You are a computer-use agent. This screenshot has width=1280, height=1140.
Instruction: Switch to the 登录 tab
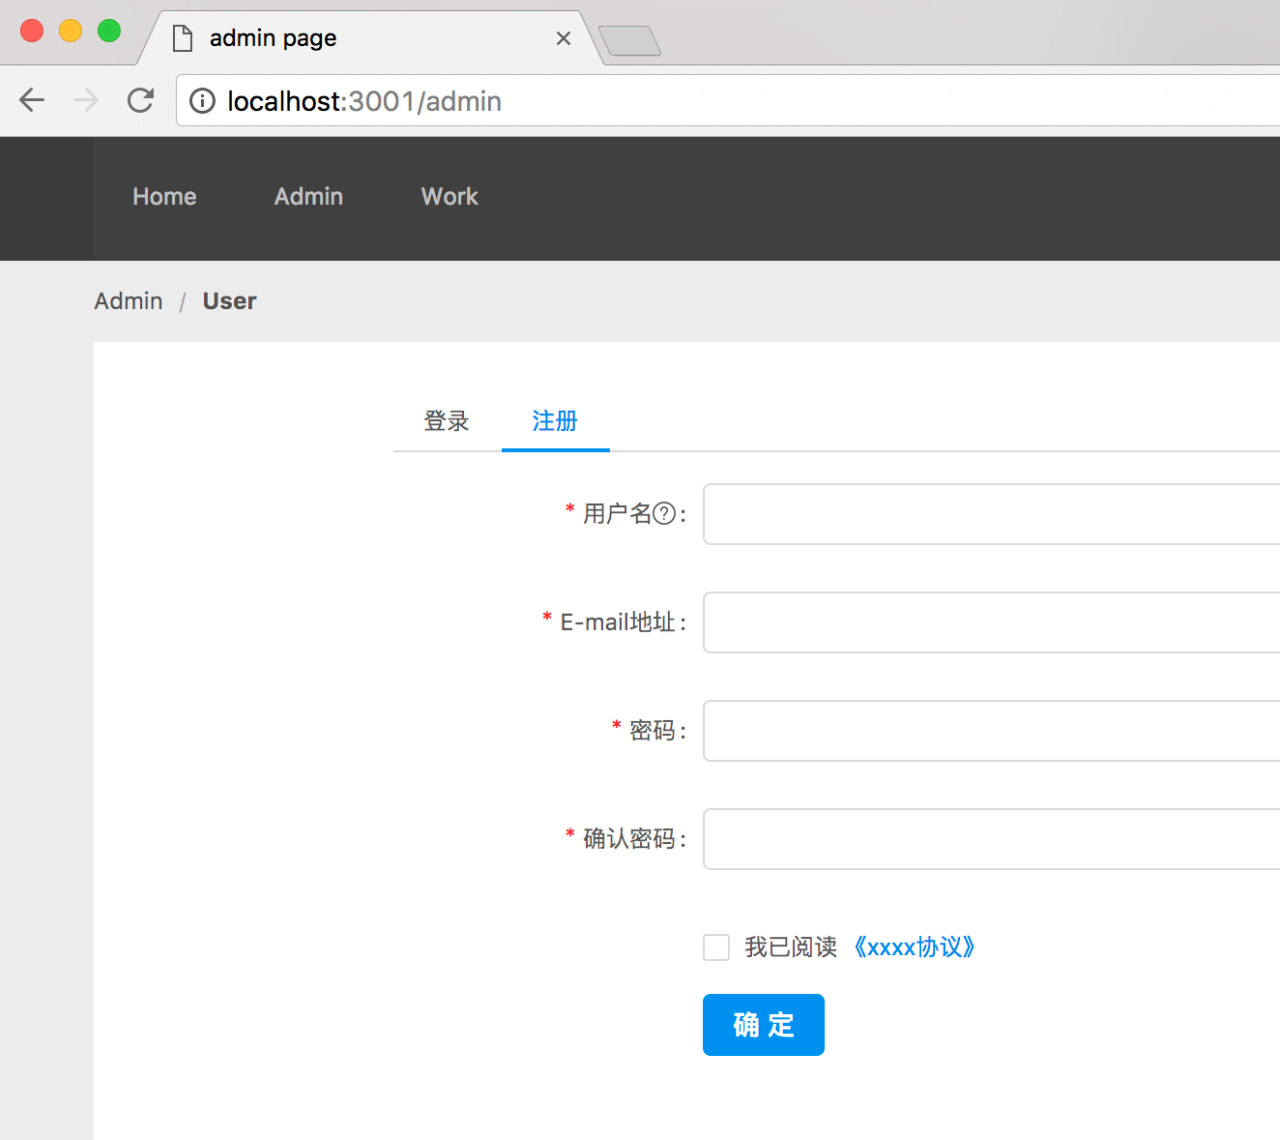pos(446,421)
